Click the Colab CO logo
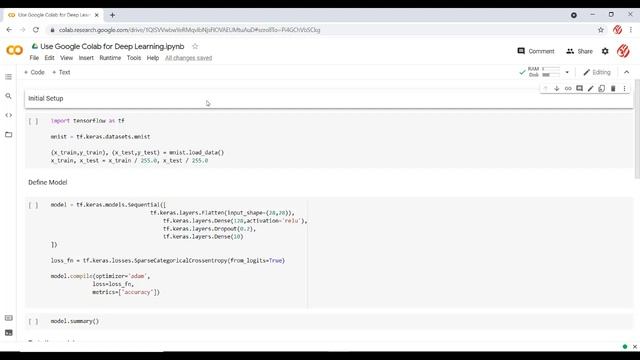This screenshot has height=360, width=640. pos(14,50)
